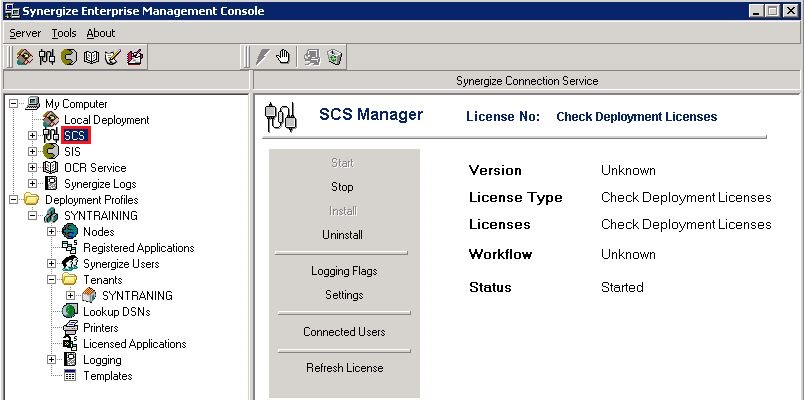Screen dimensions: 804x400
Task: Click the SIS icon in tree
Action: tap(51, 152)
